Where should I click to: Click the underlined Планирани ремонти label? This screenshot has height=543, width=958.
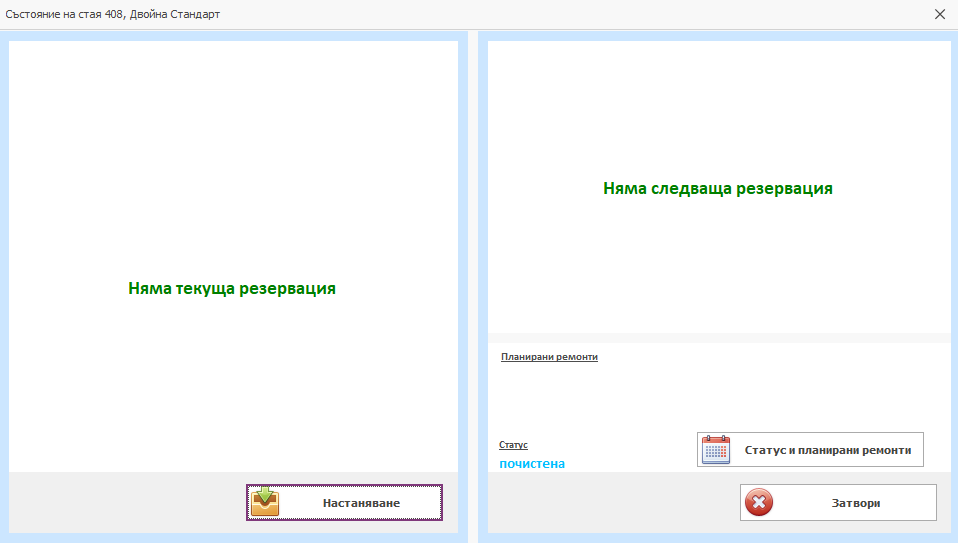pyautogui.click(x=549, y=357)
